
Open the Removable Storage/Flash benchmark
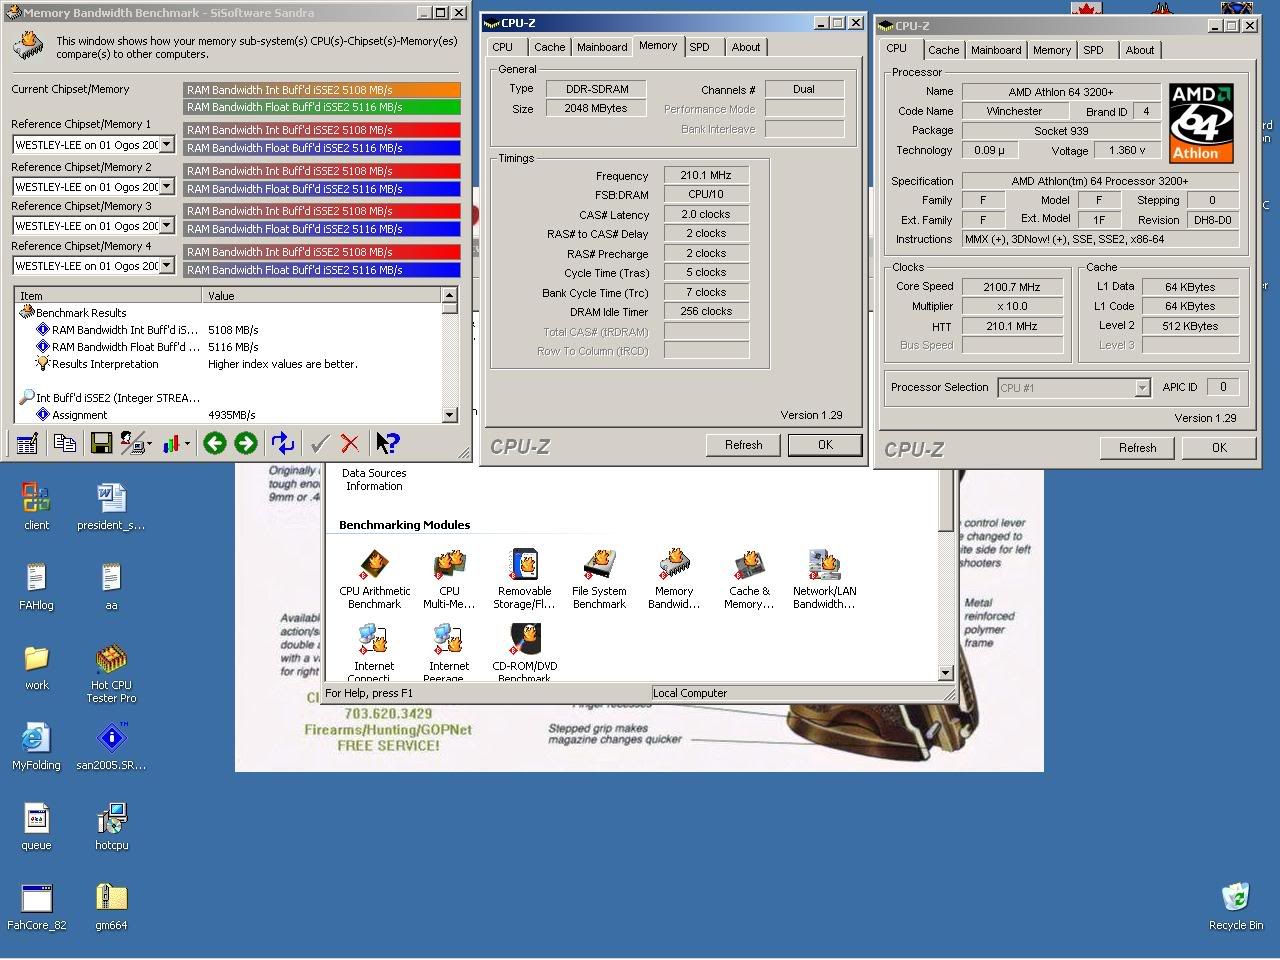pyautogui.click(x=524, y=570)
